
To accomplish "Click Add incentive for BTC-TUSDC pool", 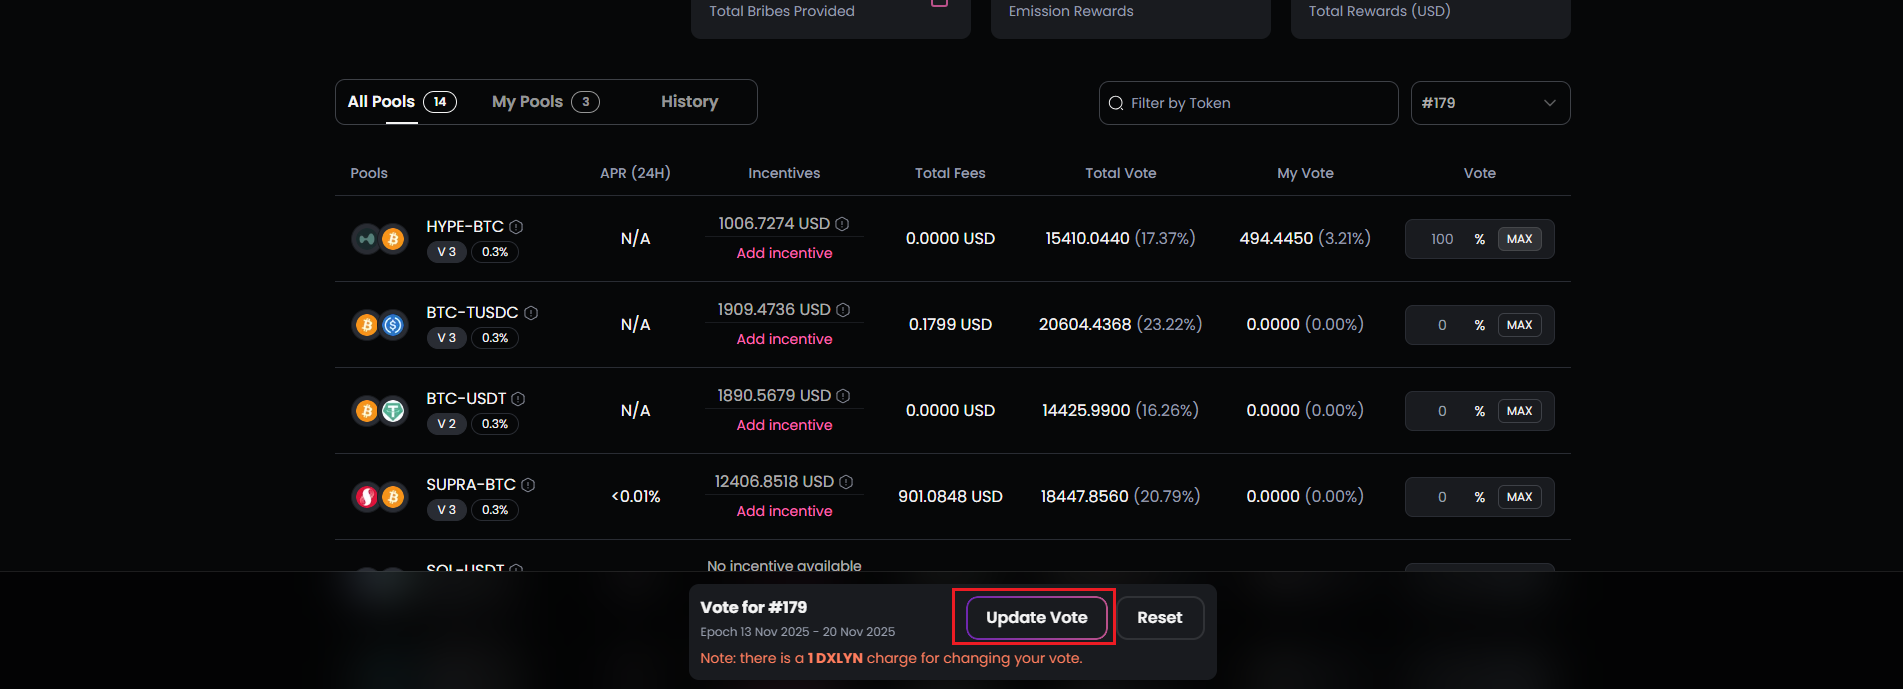I will 784,339.
